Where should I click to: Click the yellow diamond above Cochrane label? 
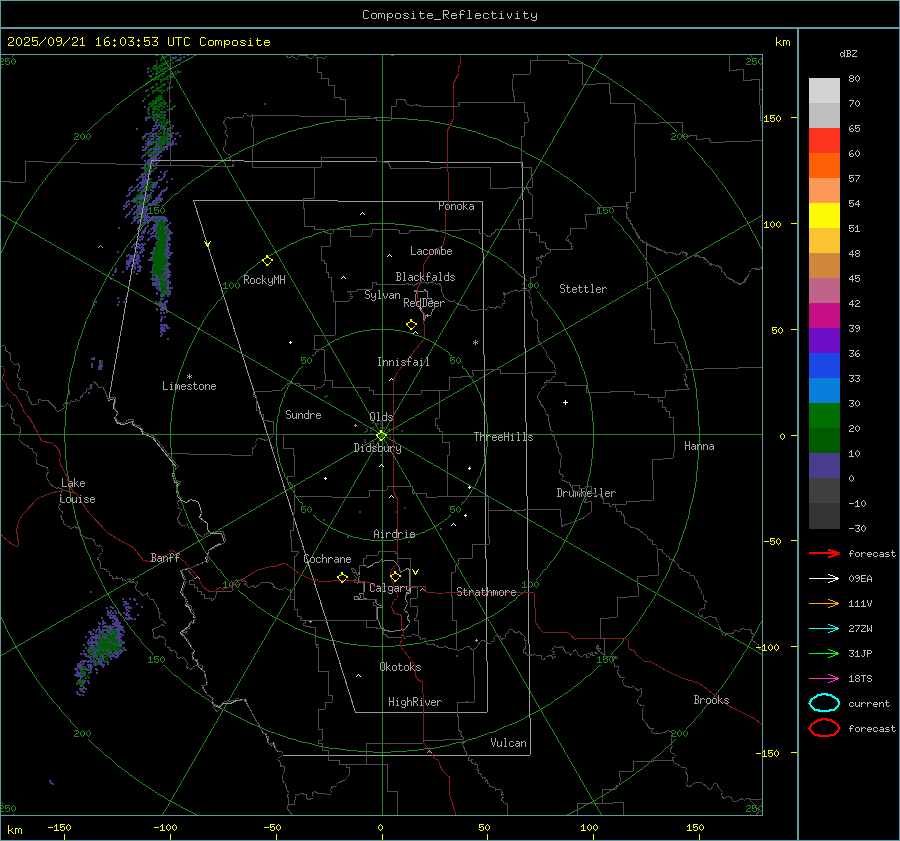342,578
